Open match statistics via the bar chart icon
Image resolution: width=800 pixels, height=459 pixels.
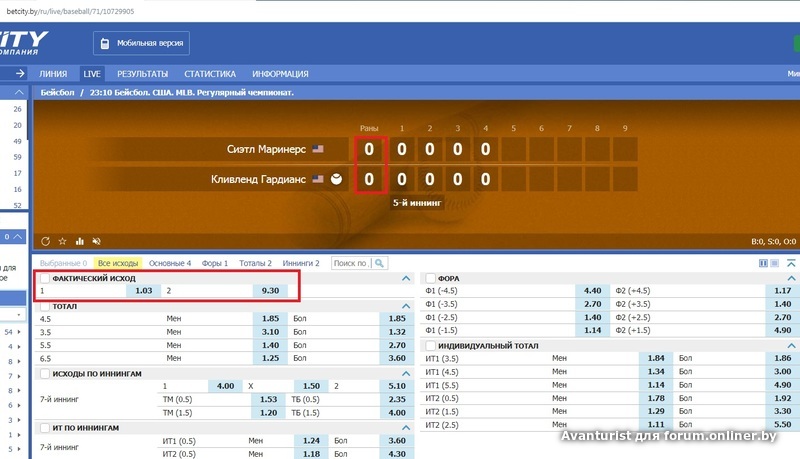[80, 241]
